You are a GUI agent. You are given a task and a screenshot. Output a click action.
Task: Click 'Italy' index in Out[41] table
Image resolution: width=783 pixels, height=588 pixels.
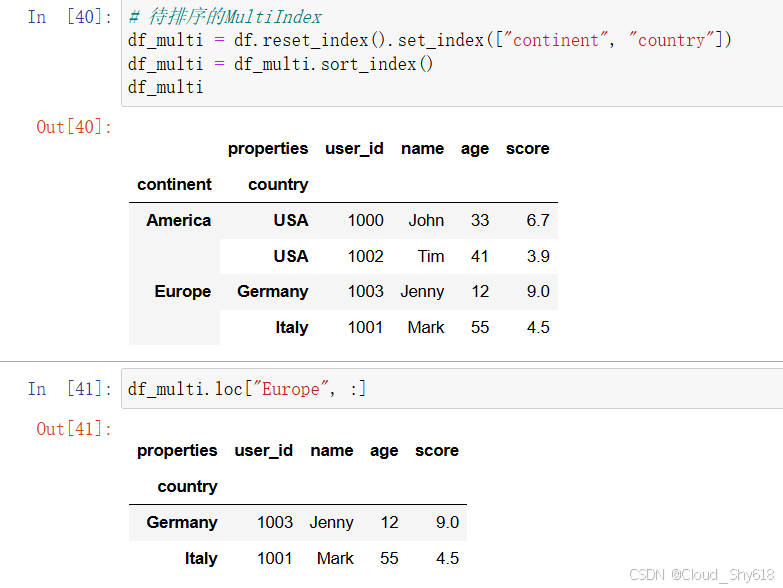coord(201,559)
